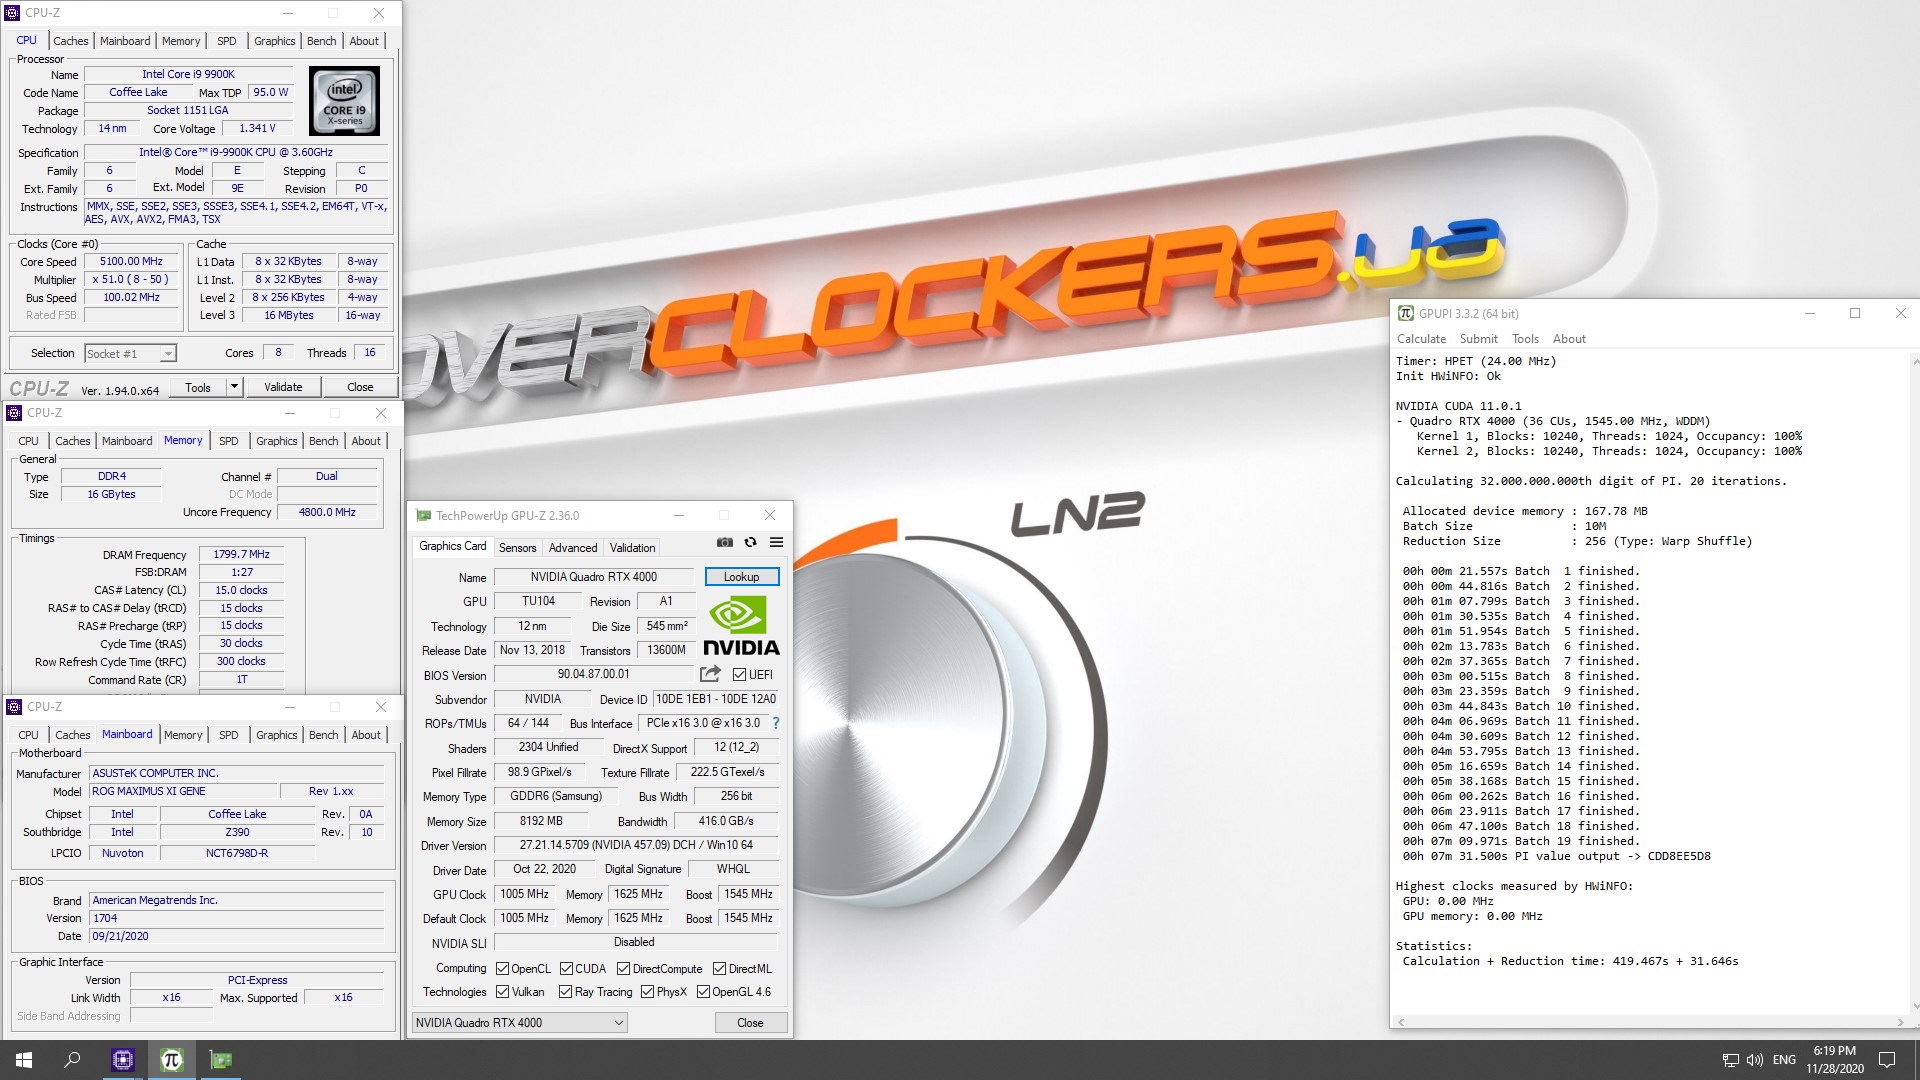
Task: Select the DRAM Frequency 1799.7 MHz value
Action: [x=241, y=554]
